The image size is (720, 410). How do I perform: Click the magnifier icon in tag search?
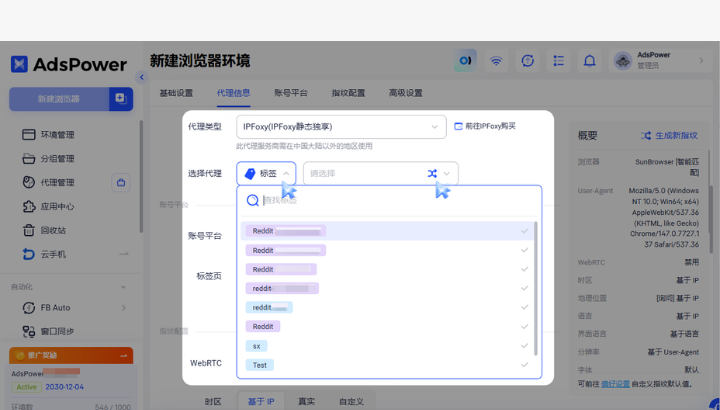[253, 200]
